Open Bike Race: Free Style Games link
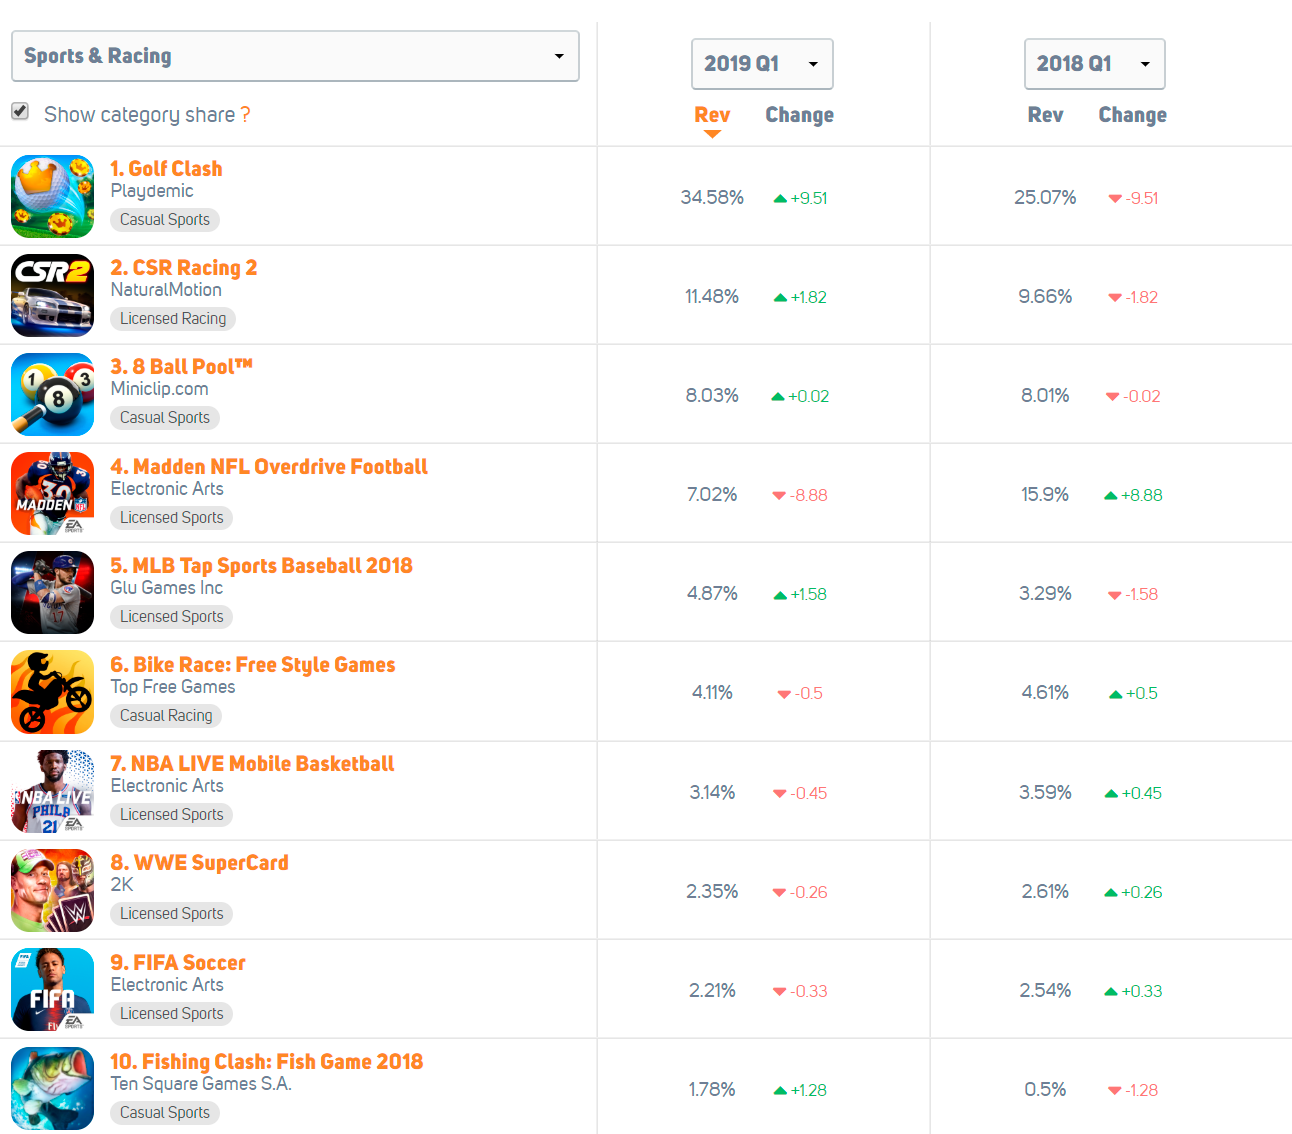The width and height of the screenshot is (1292, 1134). click(253, 665)
